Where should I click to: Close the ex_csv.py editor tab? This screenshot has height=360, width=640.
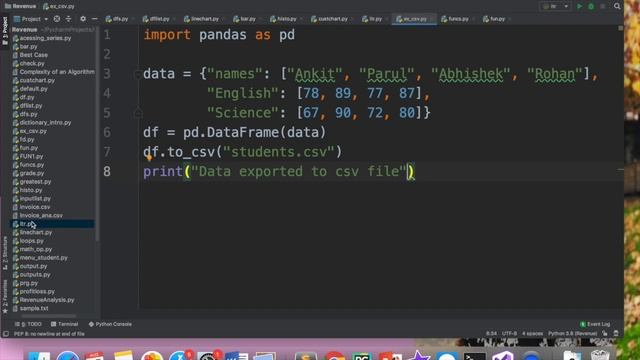[x=431, y=19]
